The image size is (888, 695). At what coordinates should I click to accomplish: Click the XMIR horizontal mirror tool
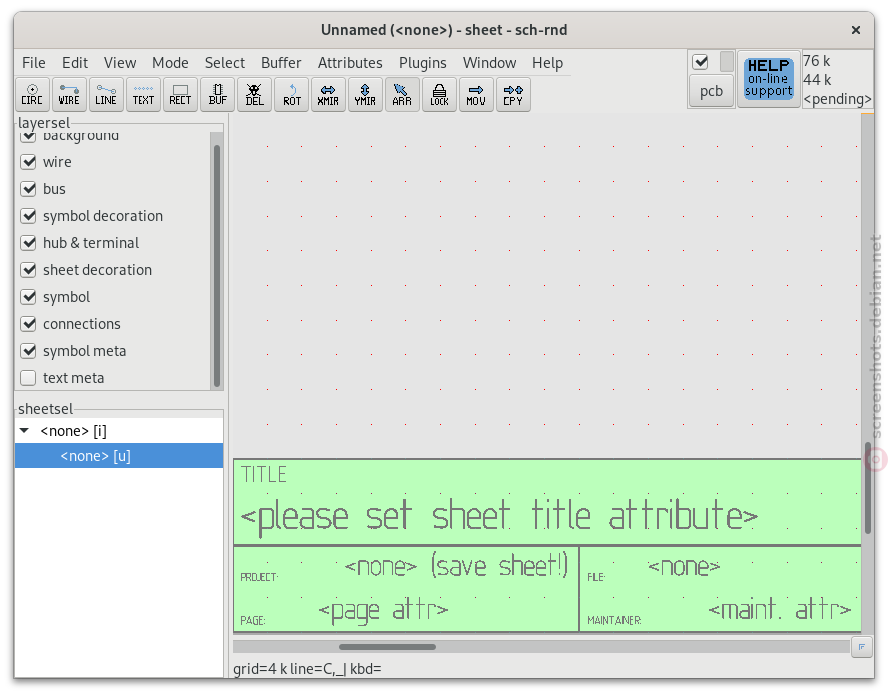tap(328, 95)
